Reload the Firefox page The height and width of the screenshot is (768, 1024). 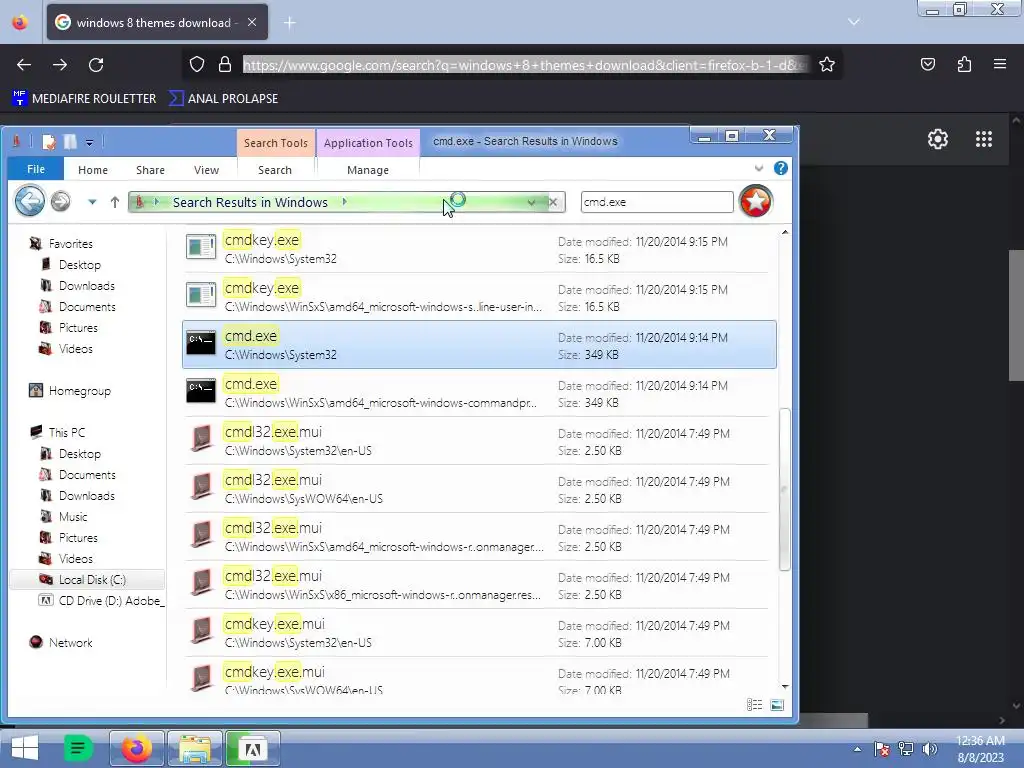[96, 65]
